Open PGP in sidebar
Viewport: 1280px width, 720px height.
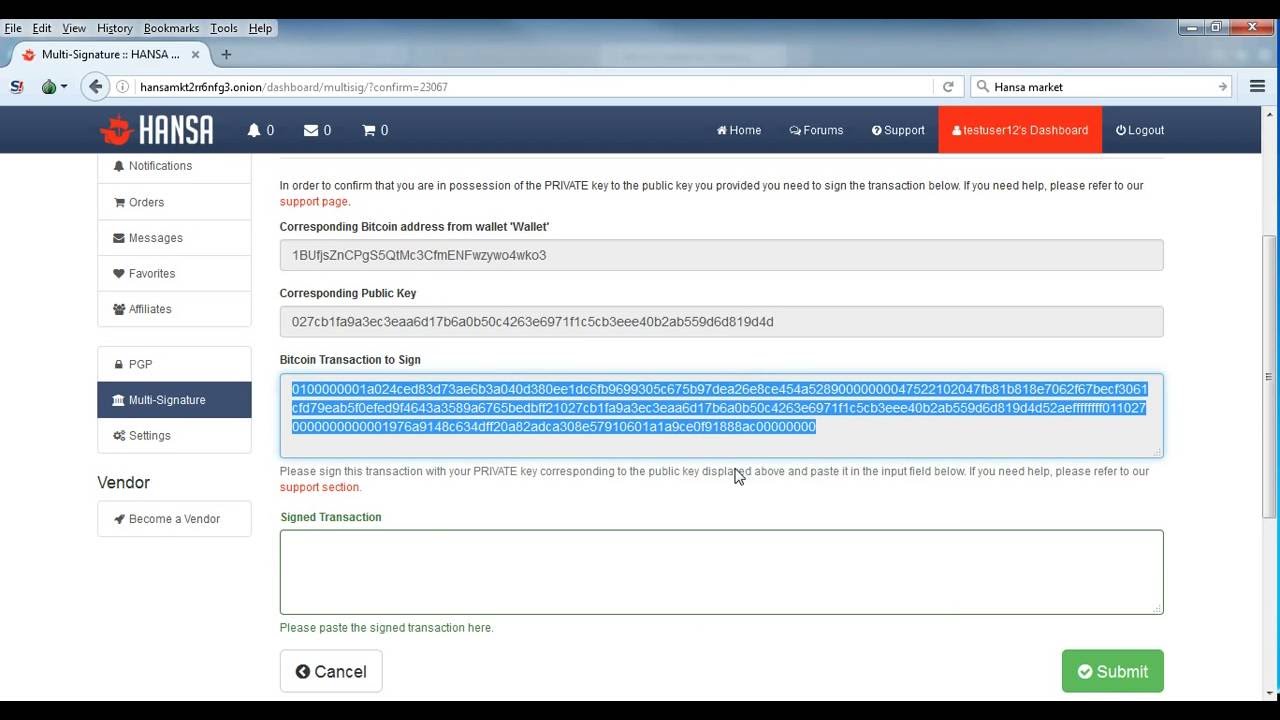click(x=174, y=364)
